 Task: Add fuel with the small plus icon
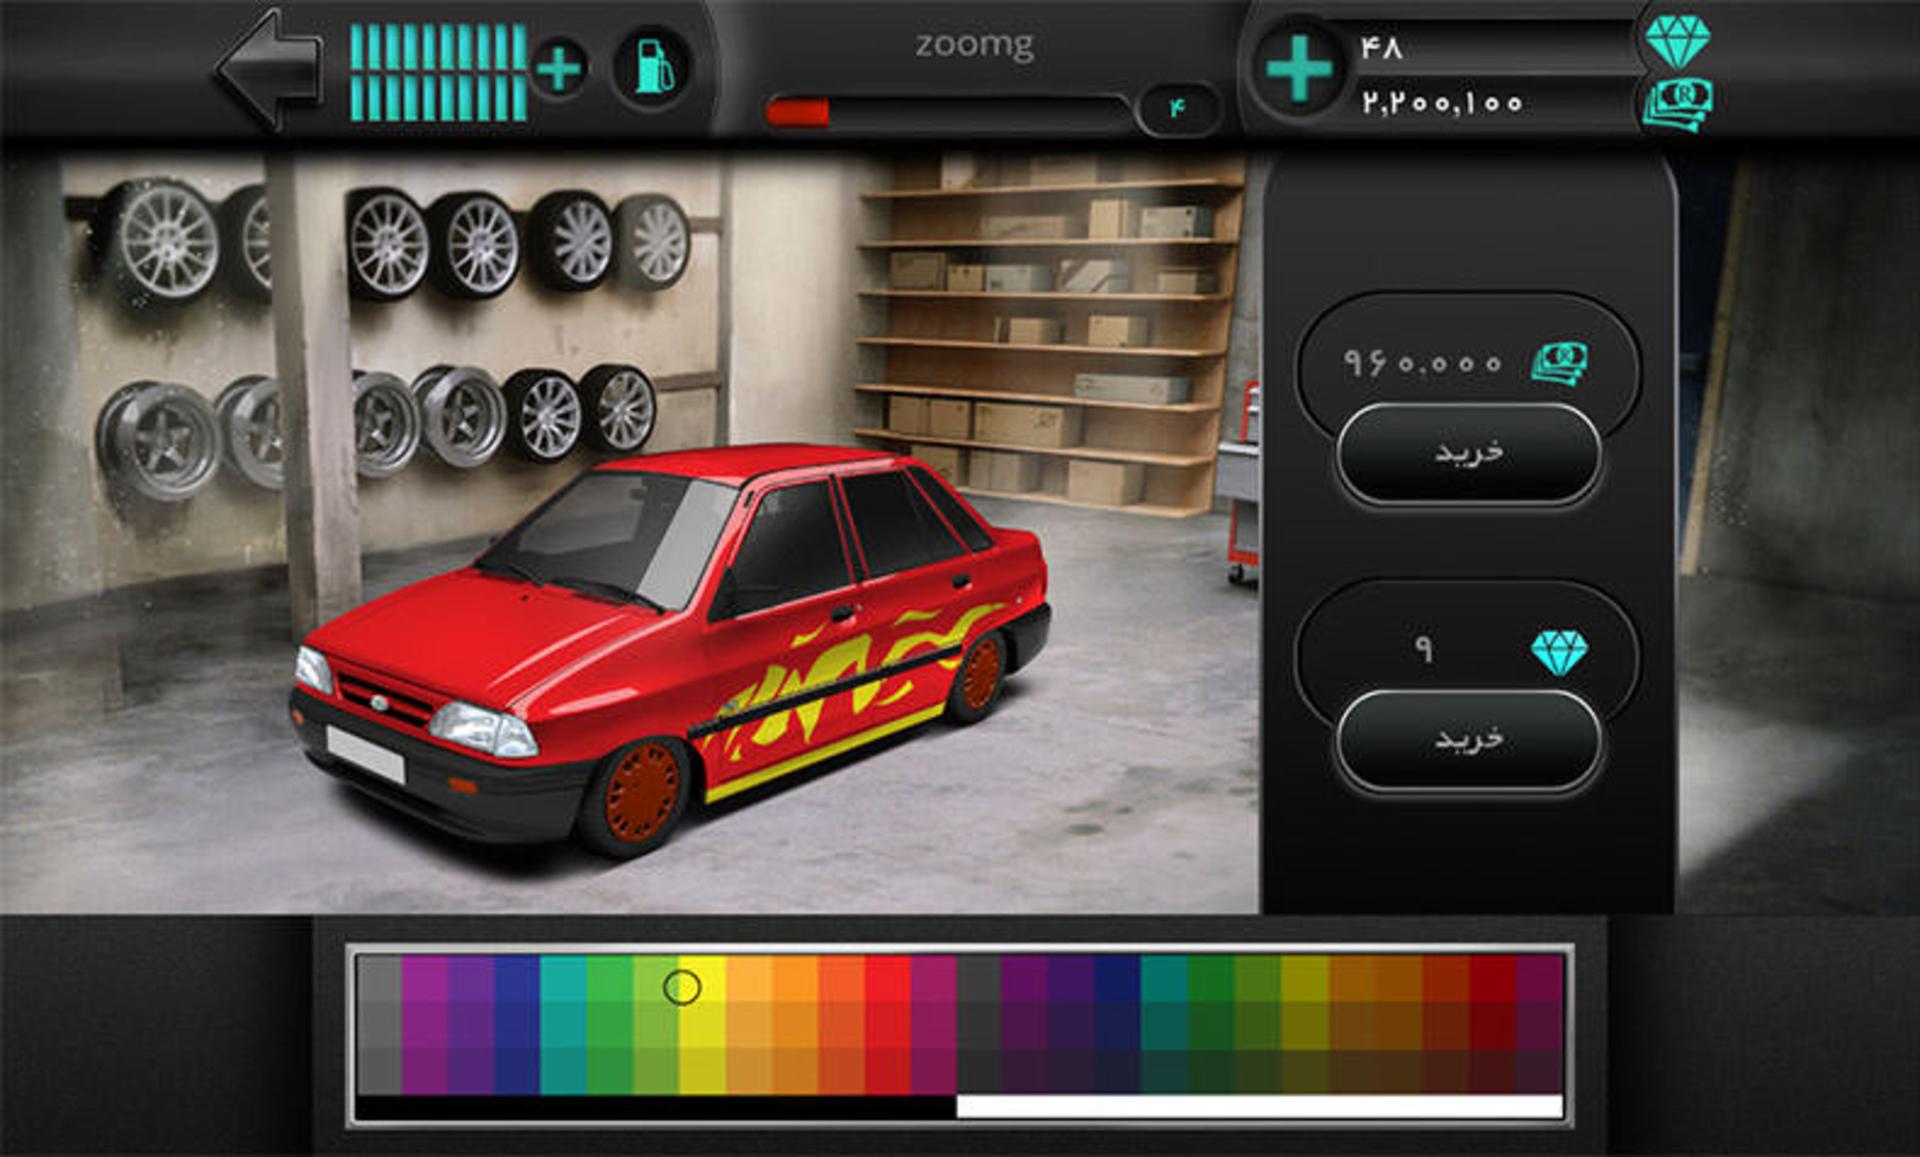click(558, 69)
